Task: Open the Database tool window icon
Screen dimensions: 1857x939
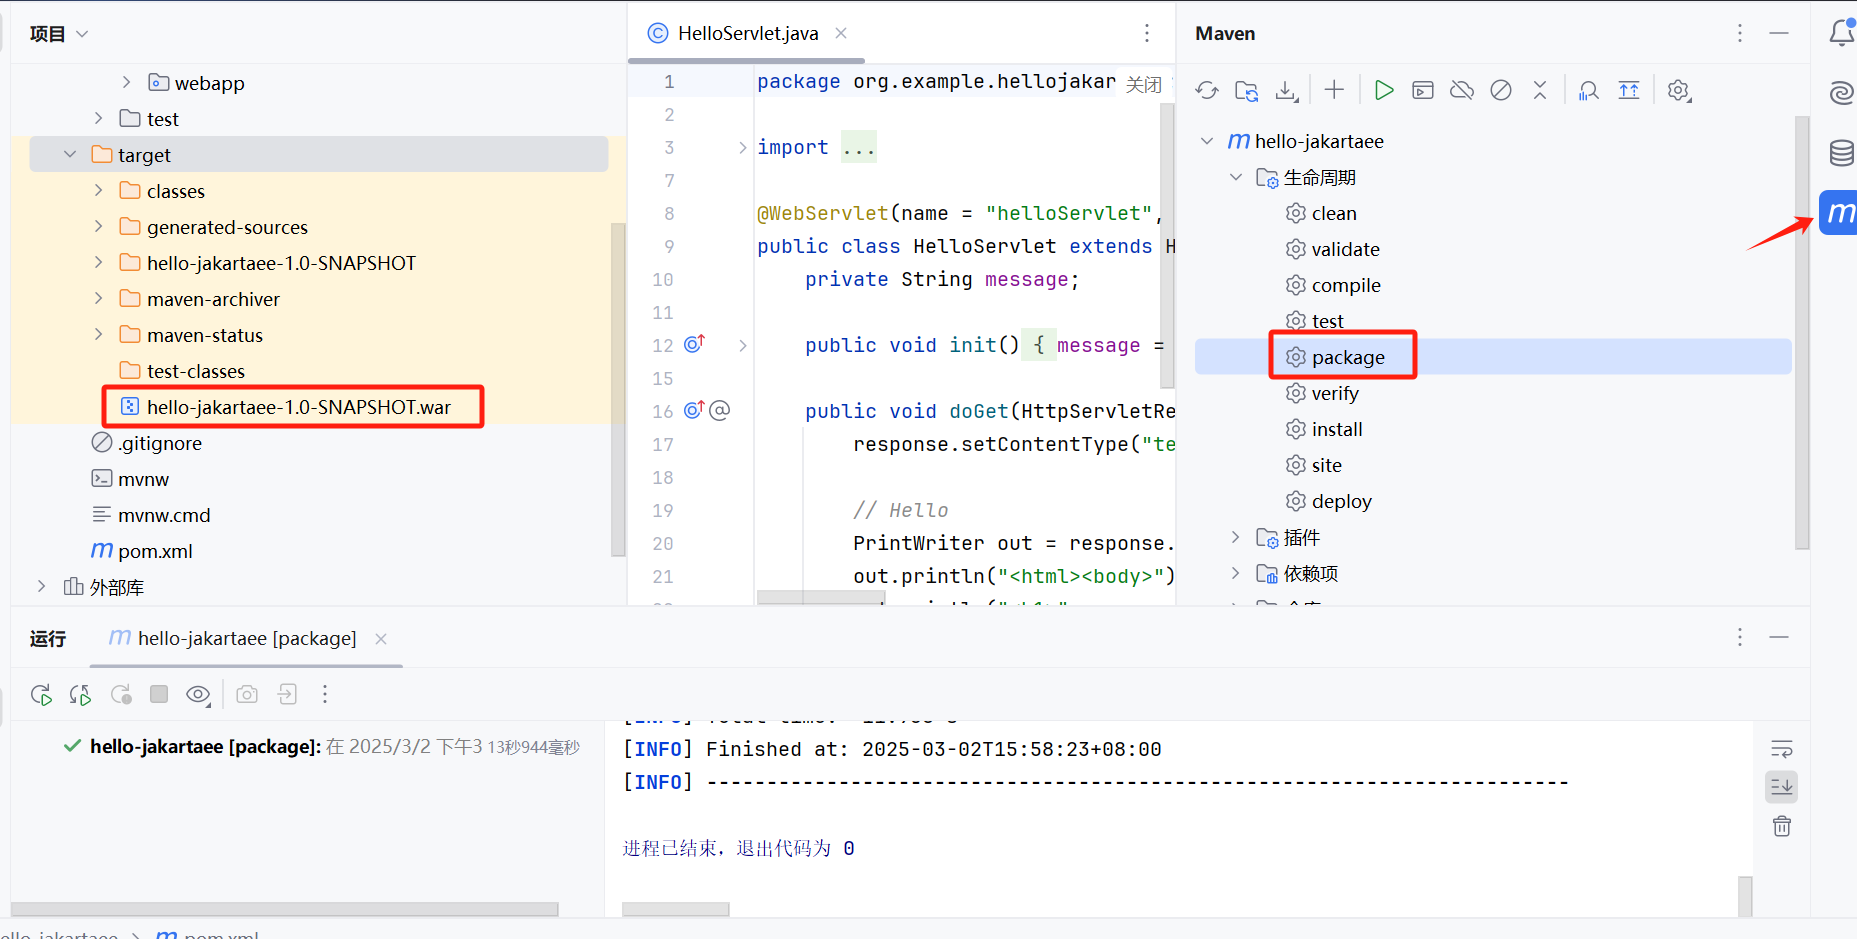Action: point(1841,153)
